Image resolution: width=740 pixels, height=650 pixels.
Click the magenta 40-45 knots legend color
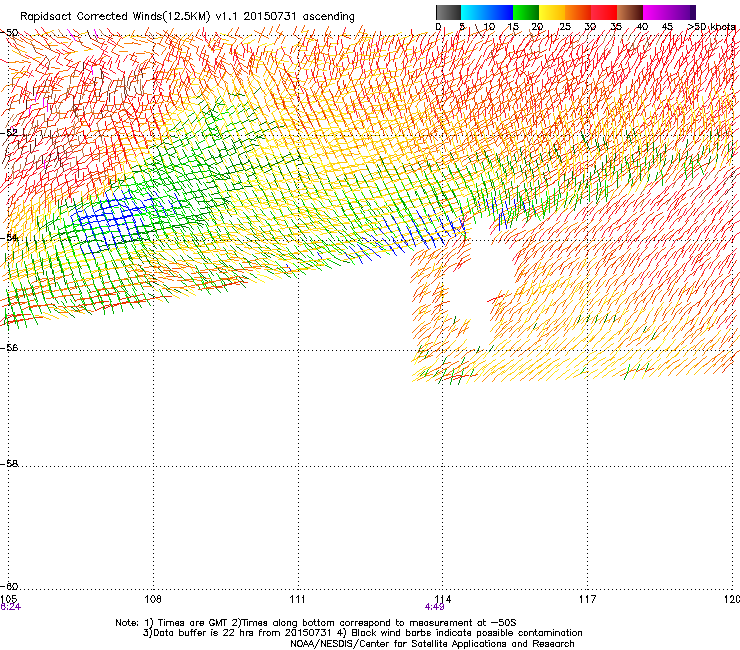656,12
